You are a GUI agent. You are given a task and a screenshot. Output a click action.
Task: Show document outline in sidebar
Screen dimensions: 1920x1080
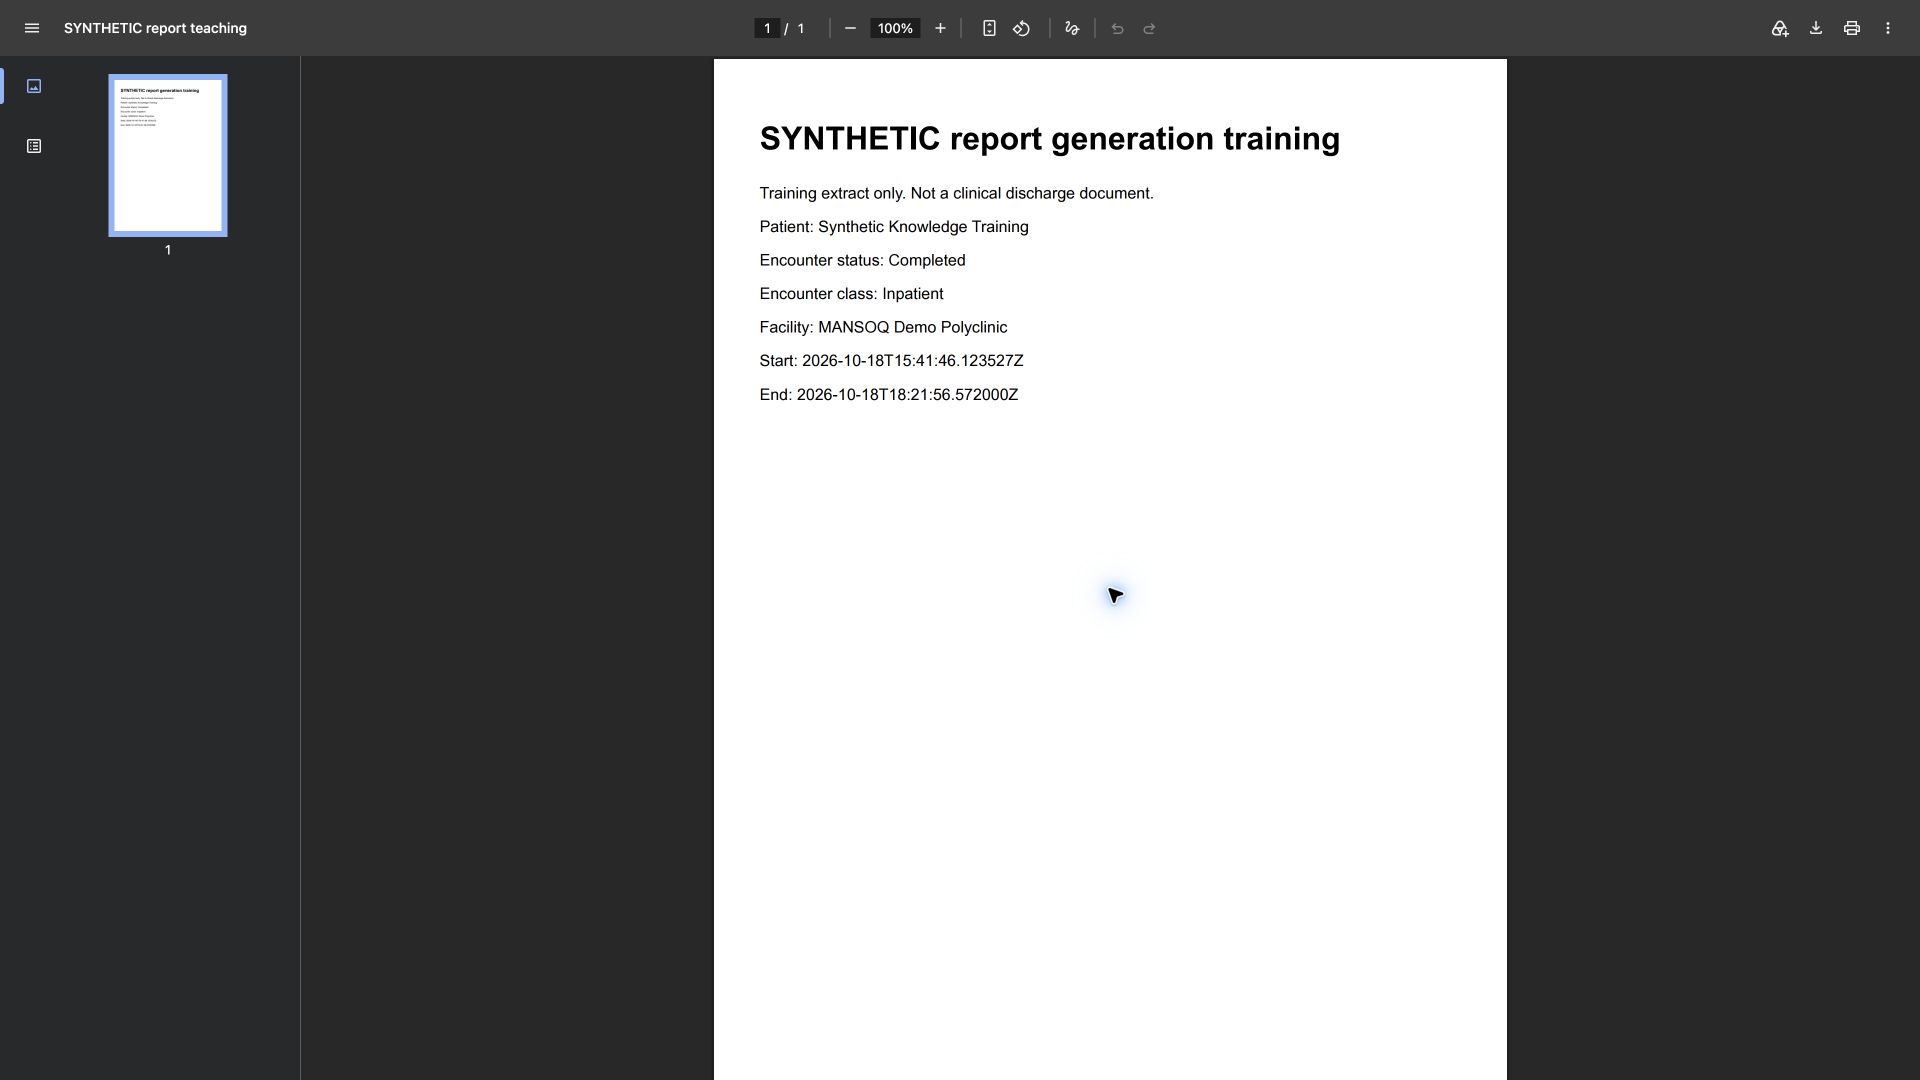(34, 146)
